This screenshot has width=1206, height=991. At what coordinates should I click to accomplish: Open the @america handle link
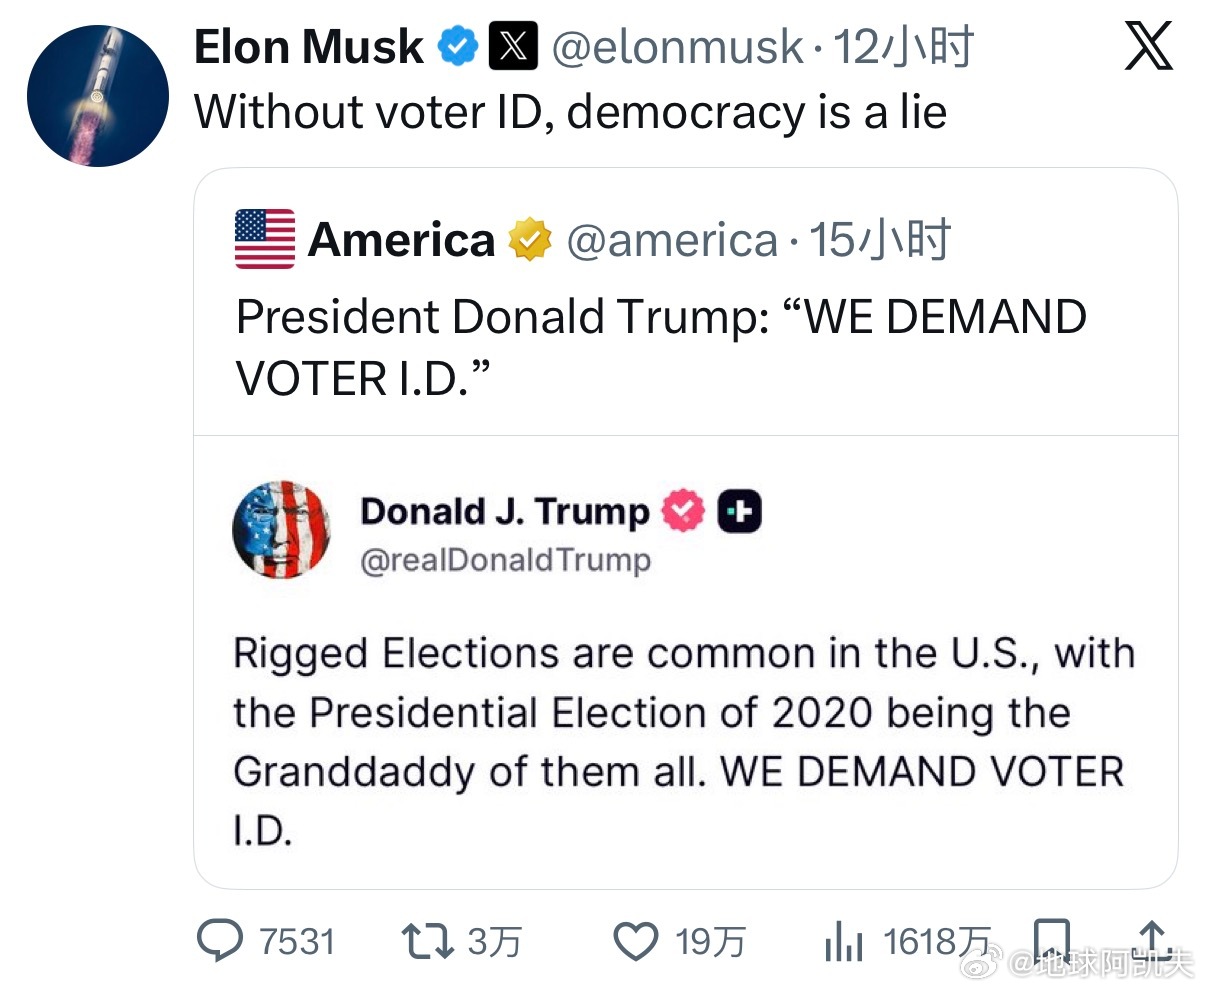click(672, 240)
